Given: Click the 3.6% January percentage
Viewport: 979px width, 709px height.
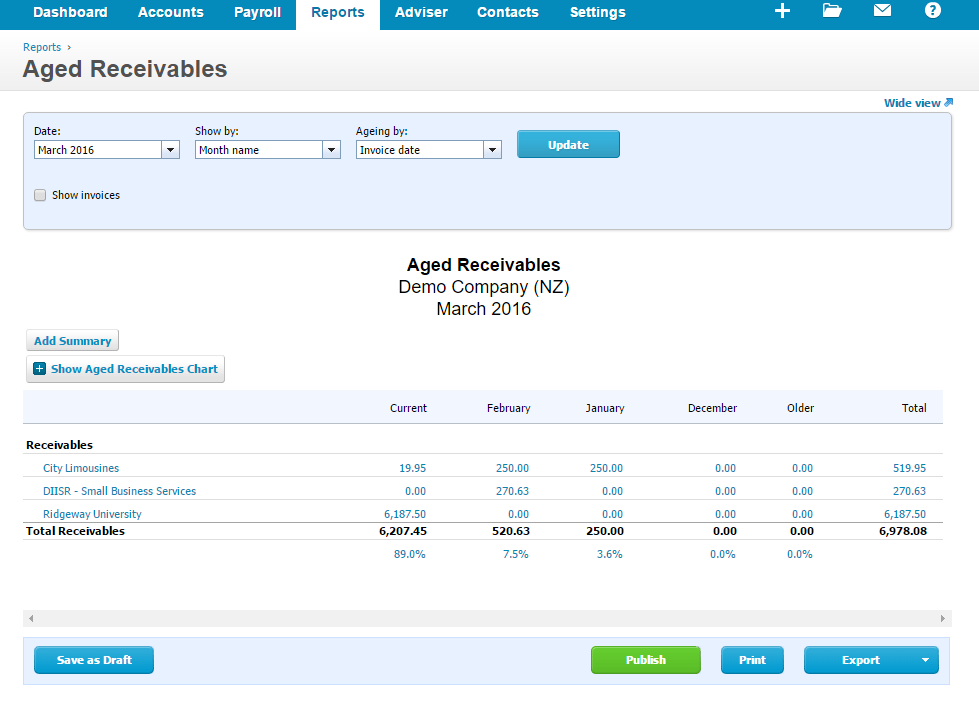Looking at the screenshot, I should (x=610, y=554).
